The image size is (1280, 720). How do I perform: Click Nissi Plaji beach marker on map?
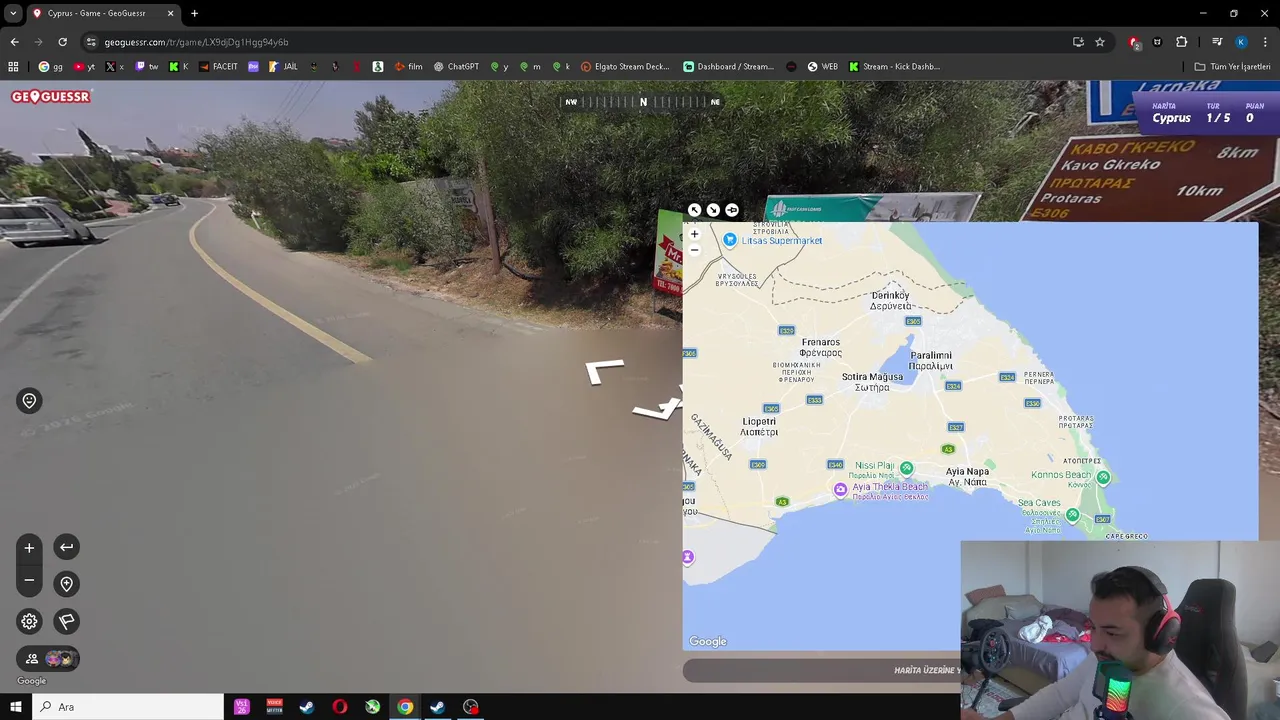tap(906, 468)
